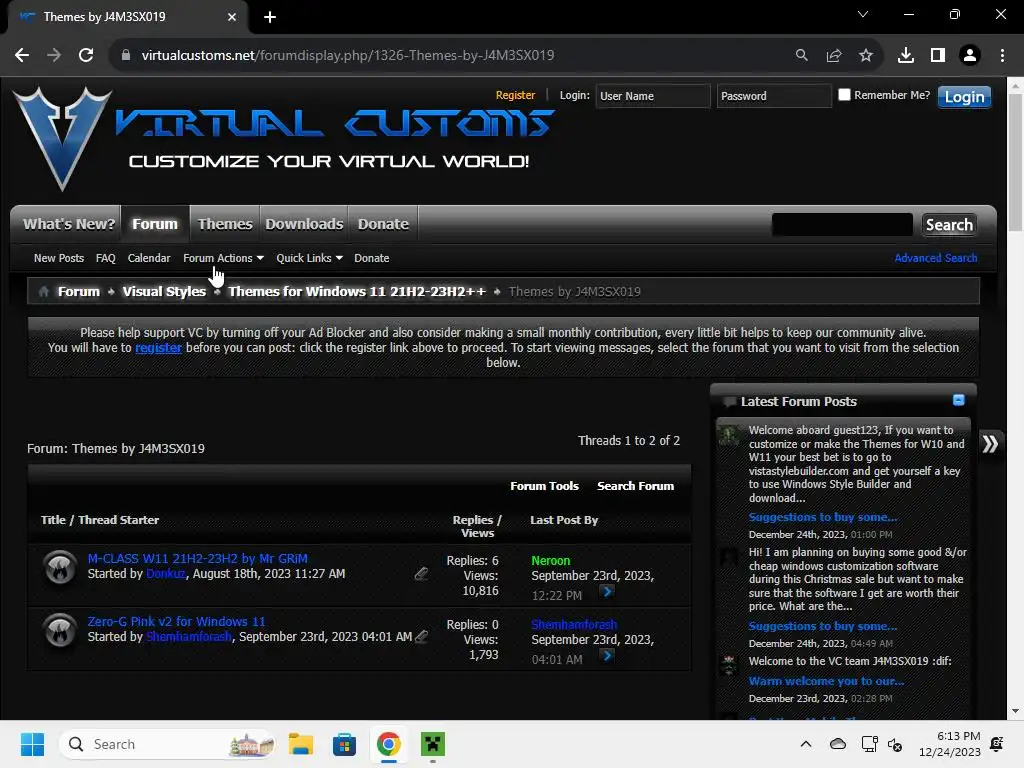Image resolution: width=1024 pixels, height=768 pixels.
Task: Collapse the Latest Forum Posts panel
Action: click(958, 400)
